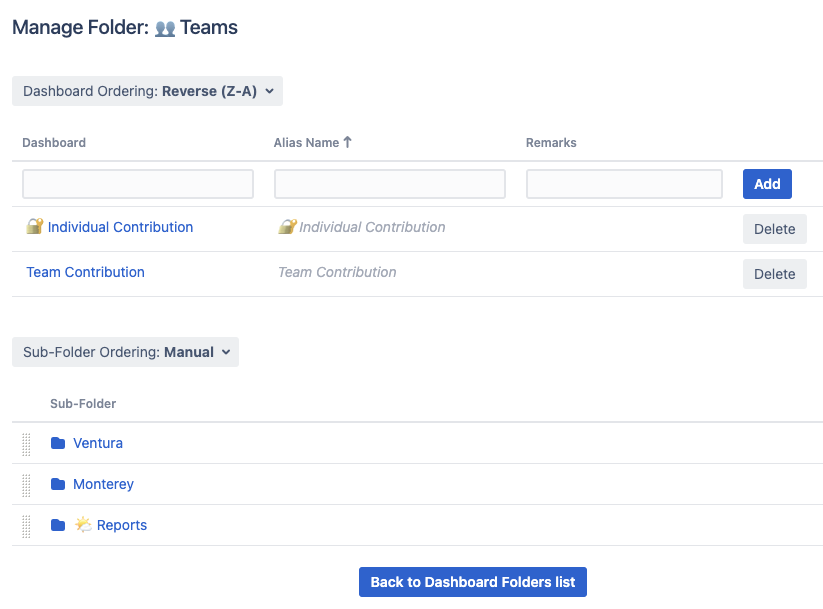The width and height of the screenshot is (823, 609).
Task: Open the Team Contribution dashboard link
Action: tap(85, 272)
